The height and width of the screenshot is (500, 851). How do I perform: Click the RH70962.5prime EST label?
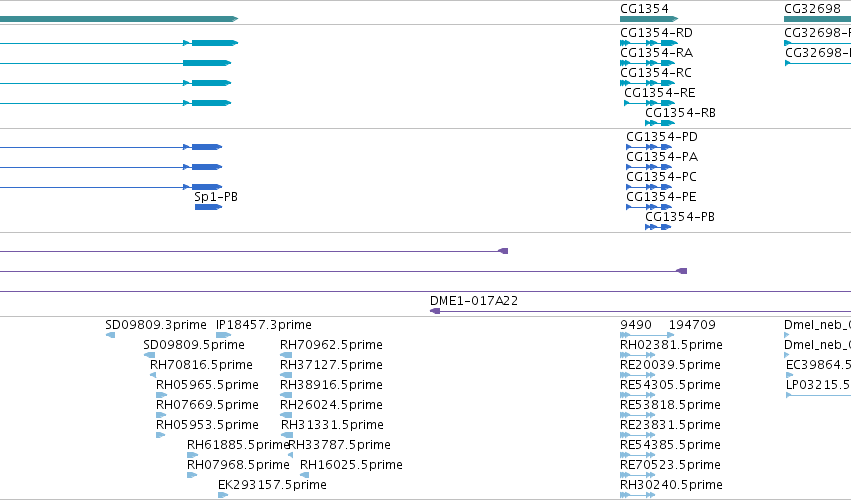tap(331, 345)
